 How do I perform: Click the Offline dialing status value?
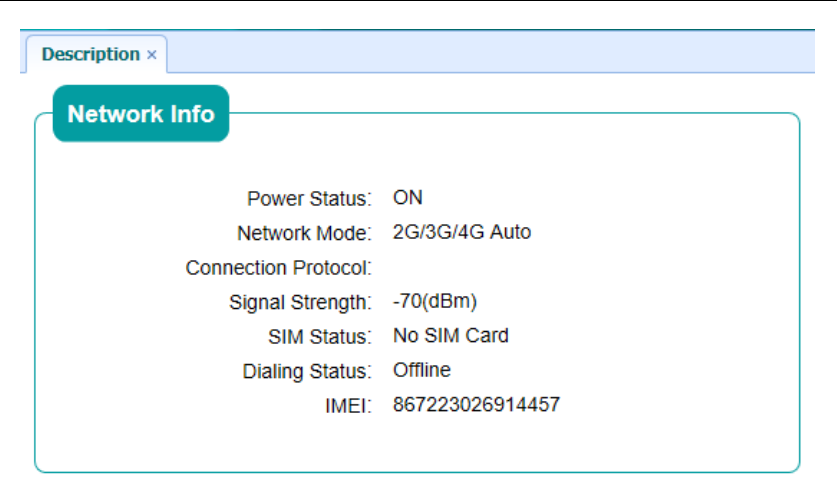(422, 370)
